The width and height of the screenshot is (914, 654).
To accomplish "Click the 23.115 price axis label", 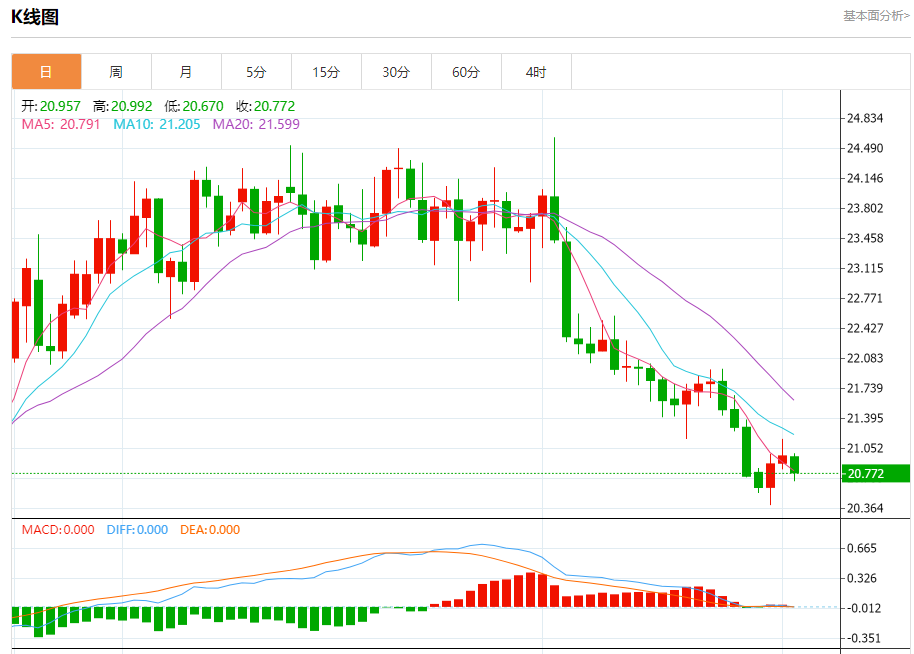I will [865, 268].
